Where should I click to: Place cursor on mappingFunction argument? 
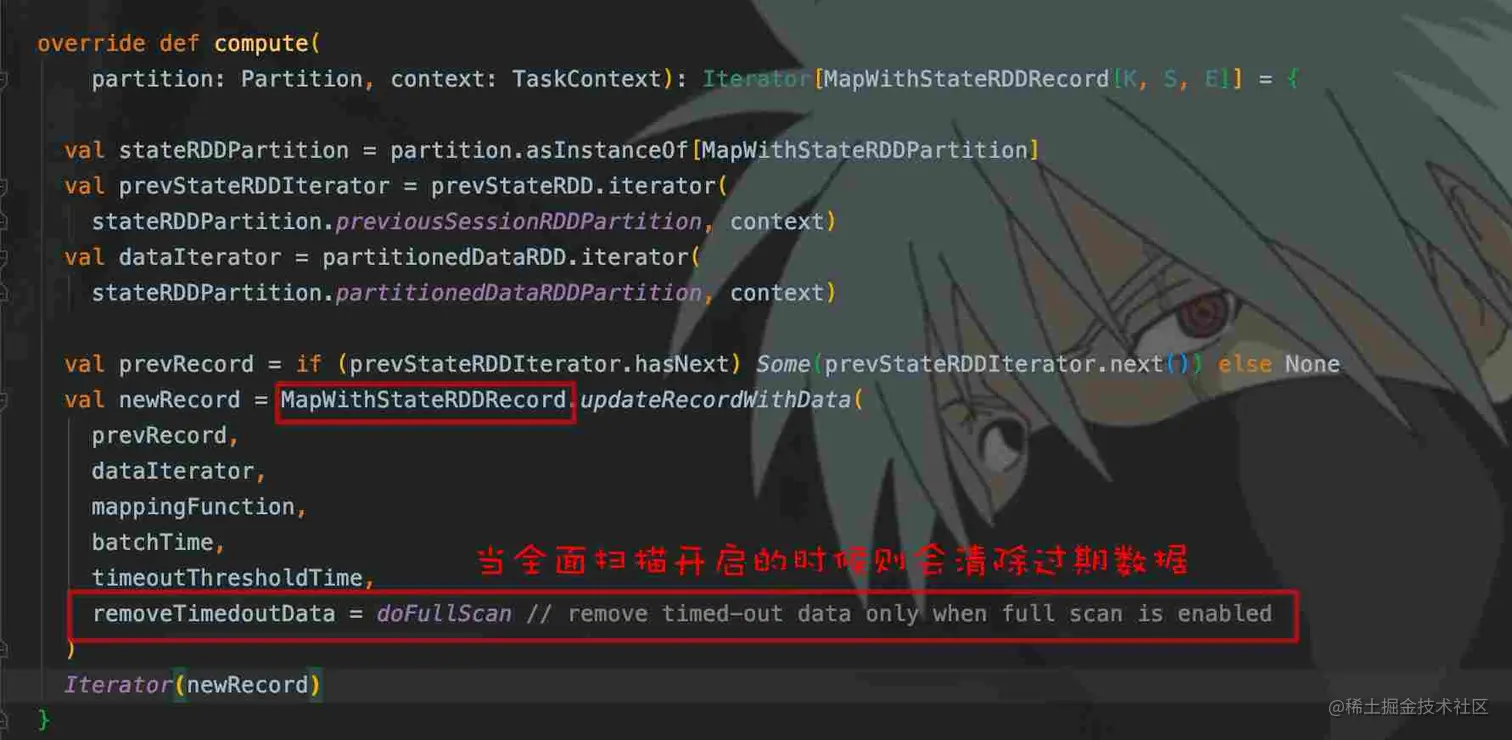coord(193,507)
